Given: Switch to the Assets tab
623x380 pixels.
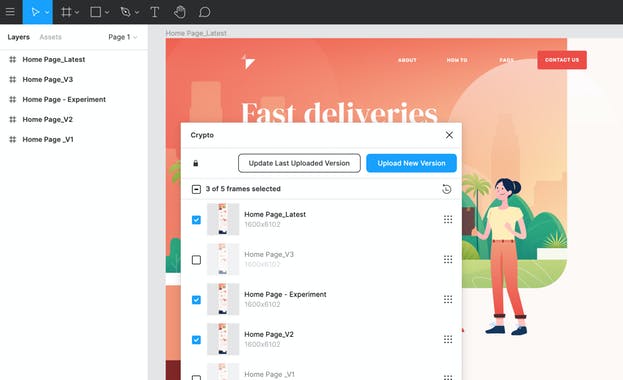Looking at the screenshot, I should pyautogui.click(x=50, y=37).
